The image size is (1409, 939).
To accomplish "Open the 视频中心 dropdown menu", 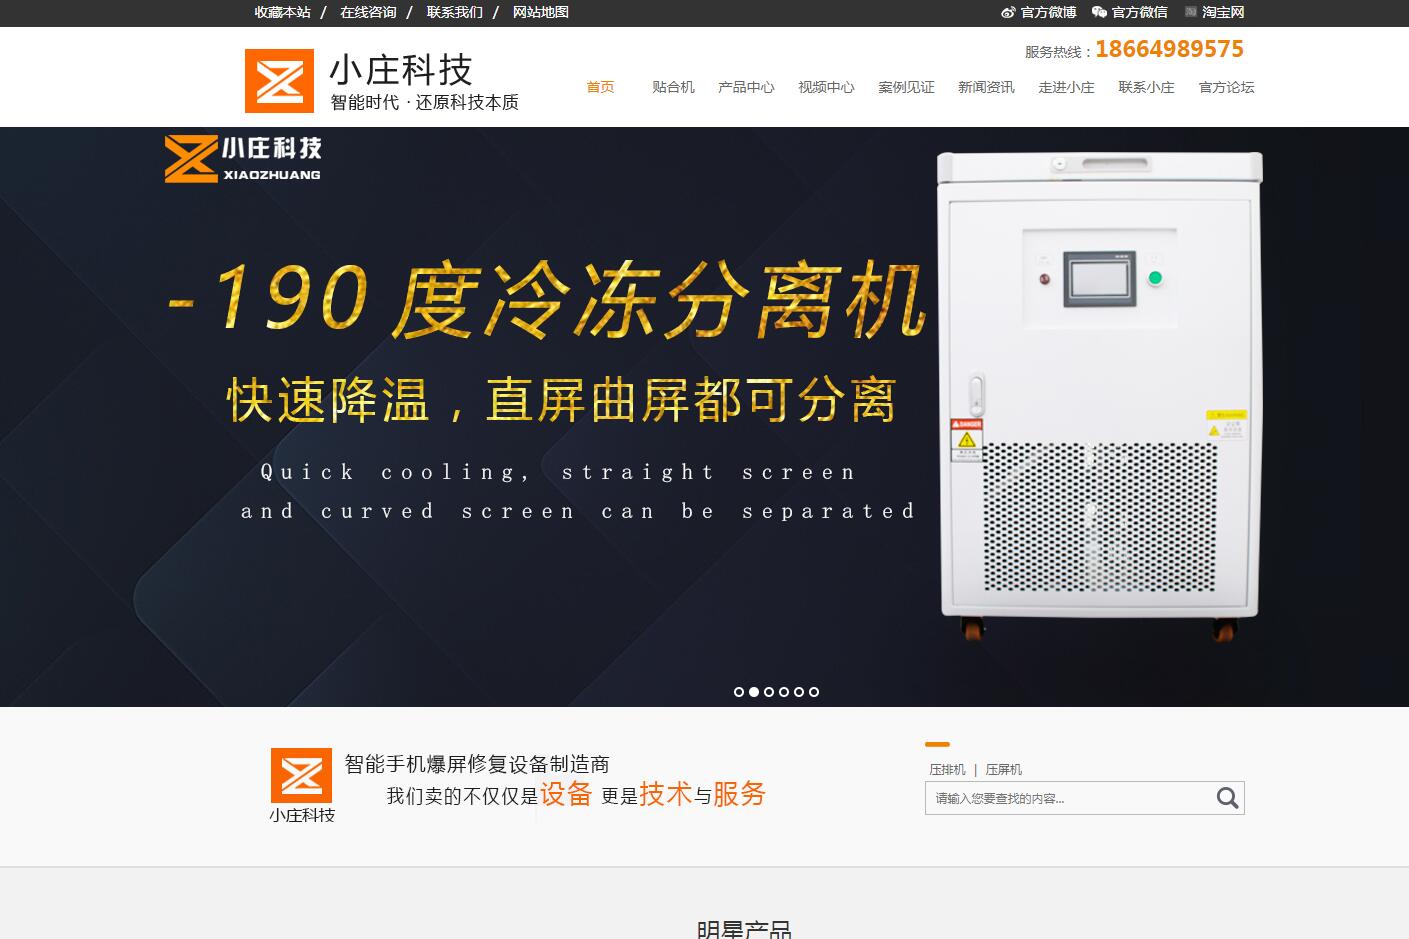I will tap(825, 87).
